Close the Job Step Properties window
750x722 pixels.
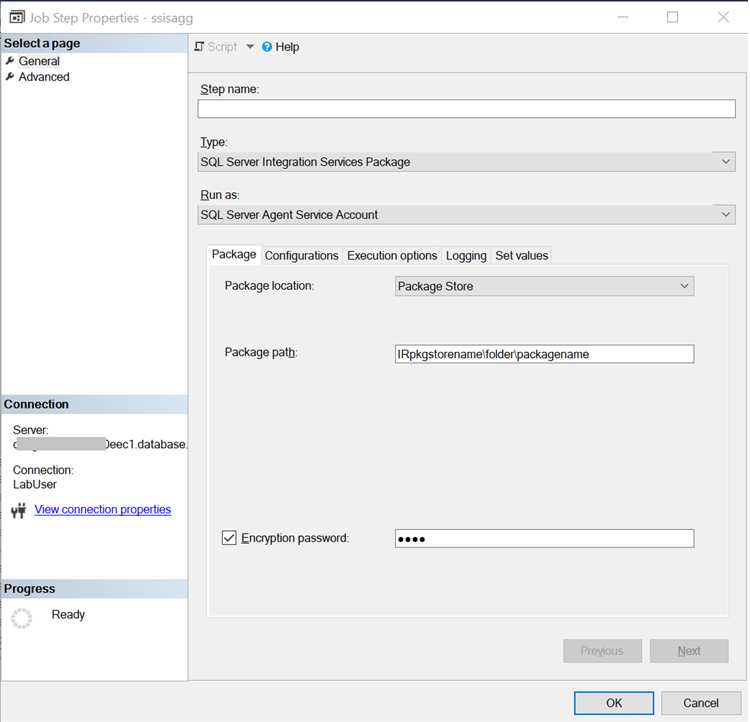723,17
